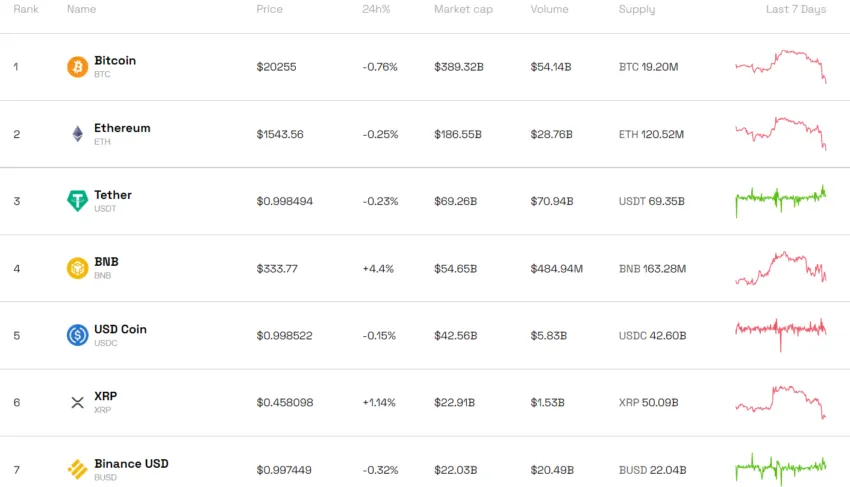Open Bitcoin's 7-day sparkline chart
The width and height of the screenshot is (850, 487).
pos(781,66)
